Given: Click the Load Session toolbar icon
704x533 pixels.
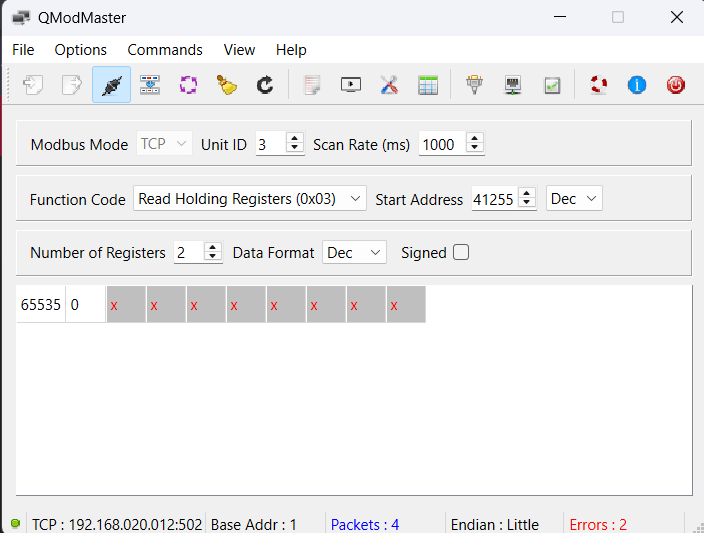Looking at the screenshot, I should pos(33,85).
